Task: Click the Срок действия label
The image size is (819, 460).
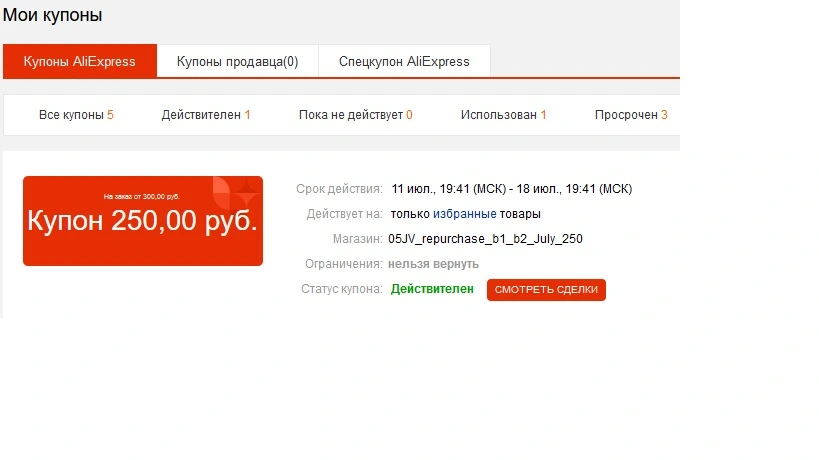Action: click(339, 189)
